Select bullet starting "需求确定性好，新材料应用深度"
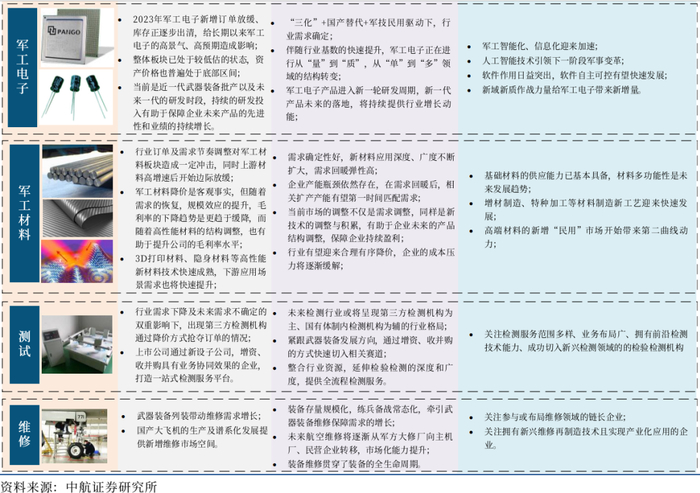 [x=371, y=163]
